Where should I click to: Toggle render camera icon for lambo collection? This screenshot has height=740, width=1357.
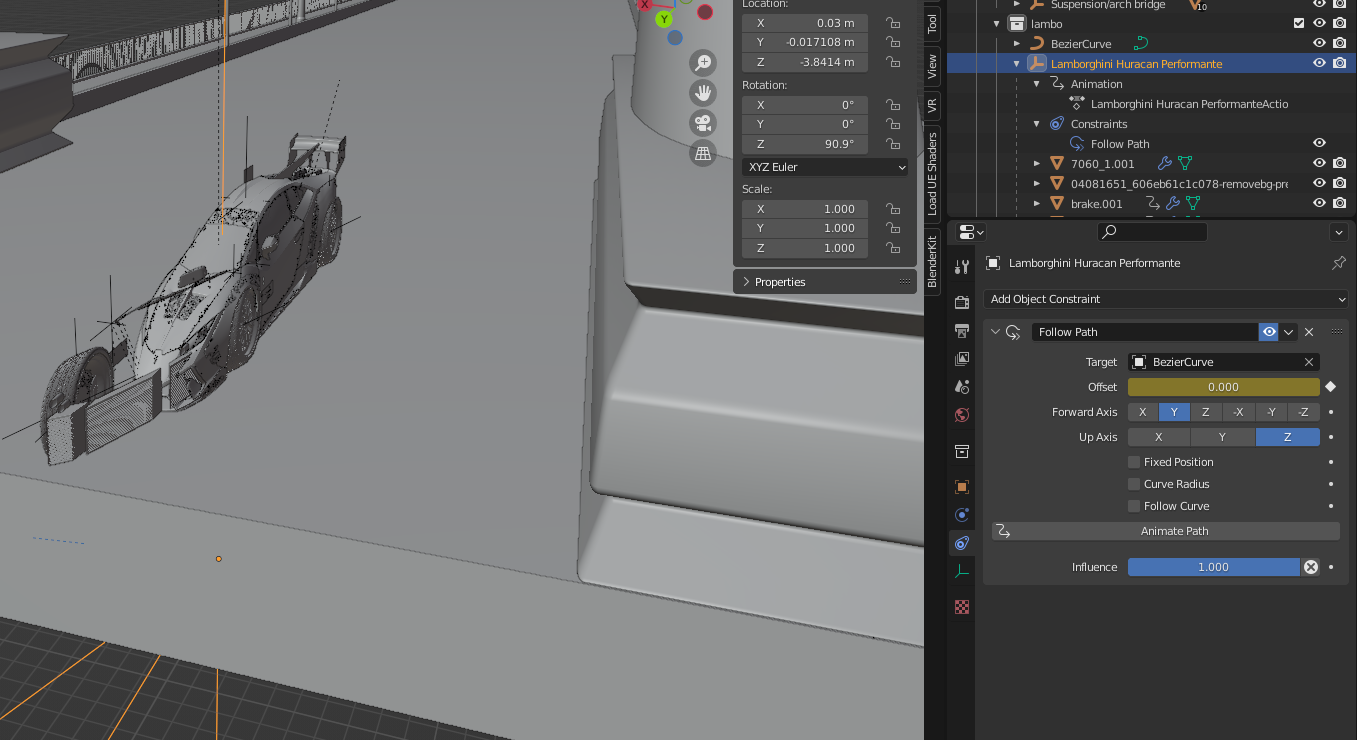(x=1339, y=23)
